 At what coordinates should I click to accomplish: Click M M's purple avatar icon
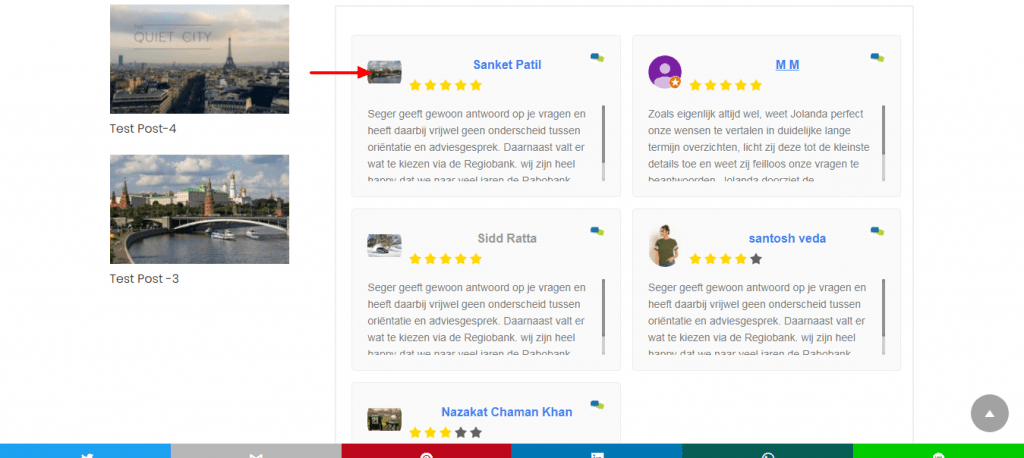(665, 72)
